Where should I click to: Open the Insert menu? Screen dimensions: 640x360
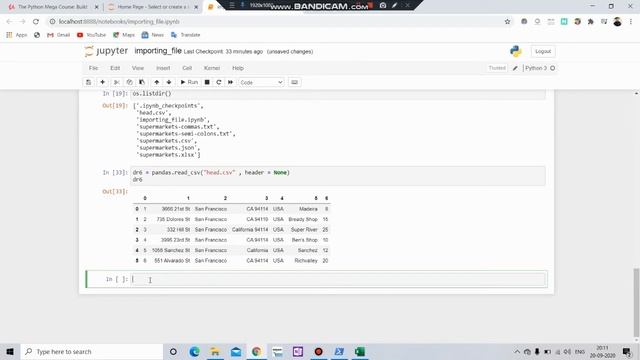(x=163, y=68)
